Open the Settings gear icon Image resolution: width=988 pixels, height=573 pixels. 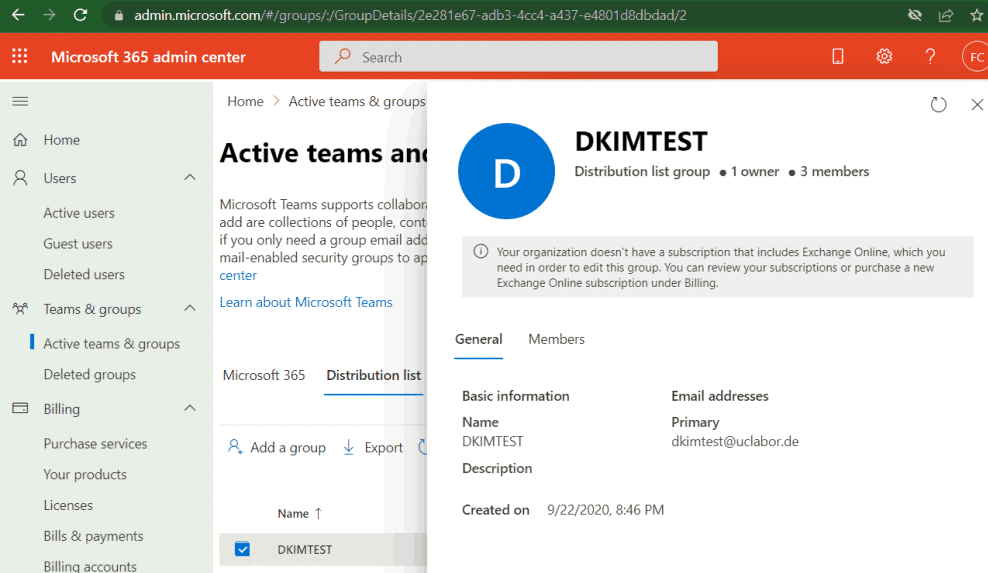pyautogui.click(x=884, y=57)
